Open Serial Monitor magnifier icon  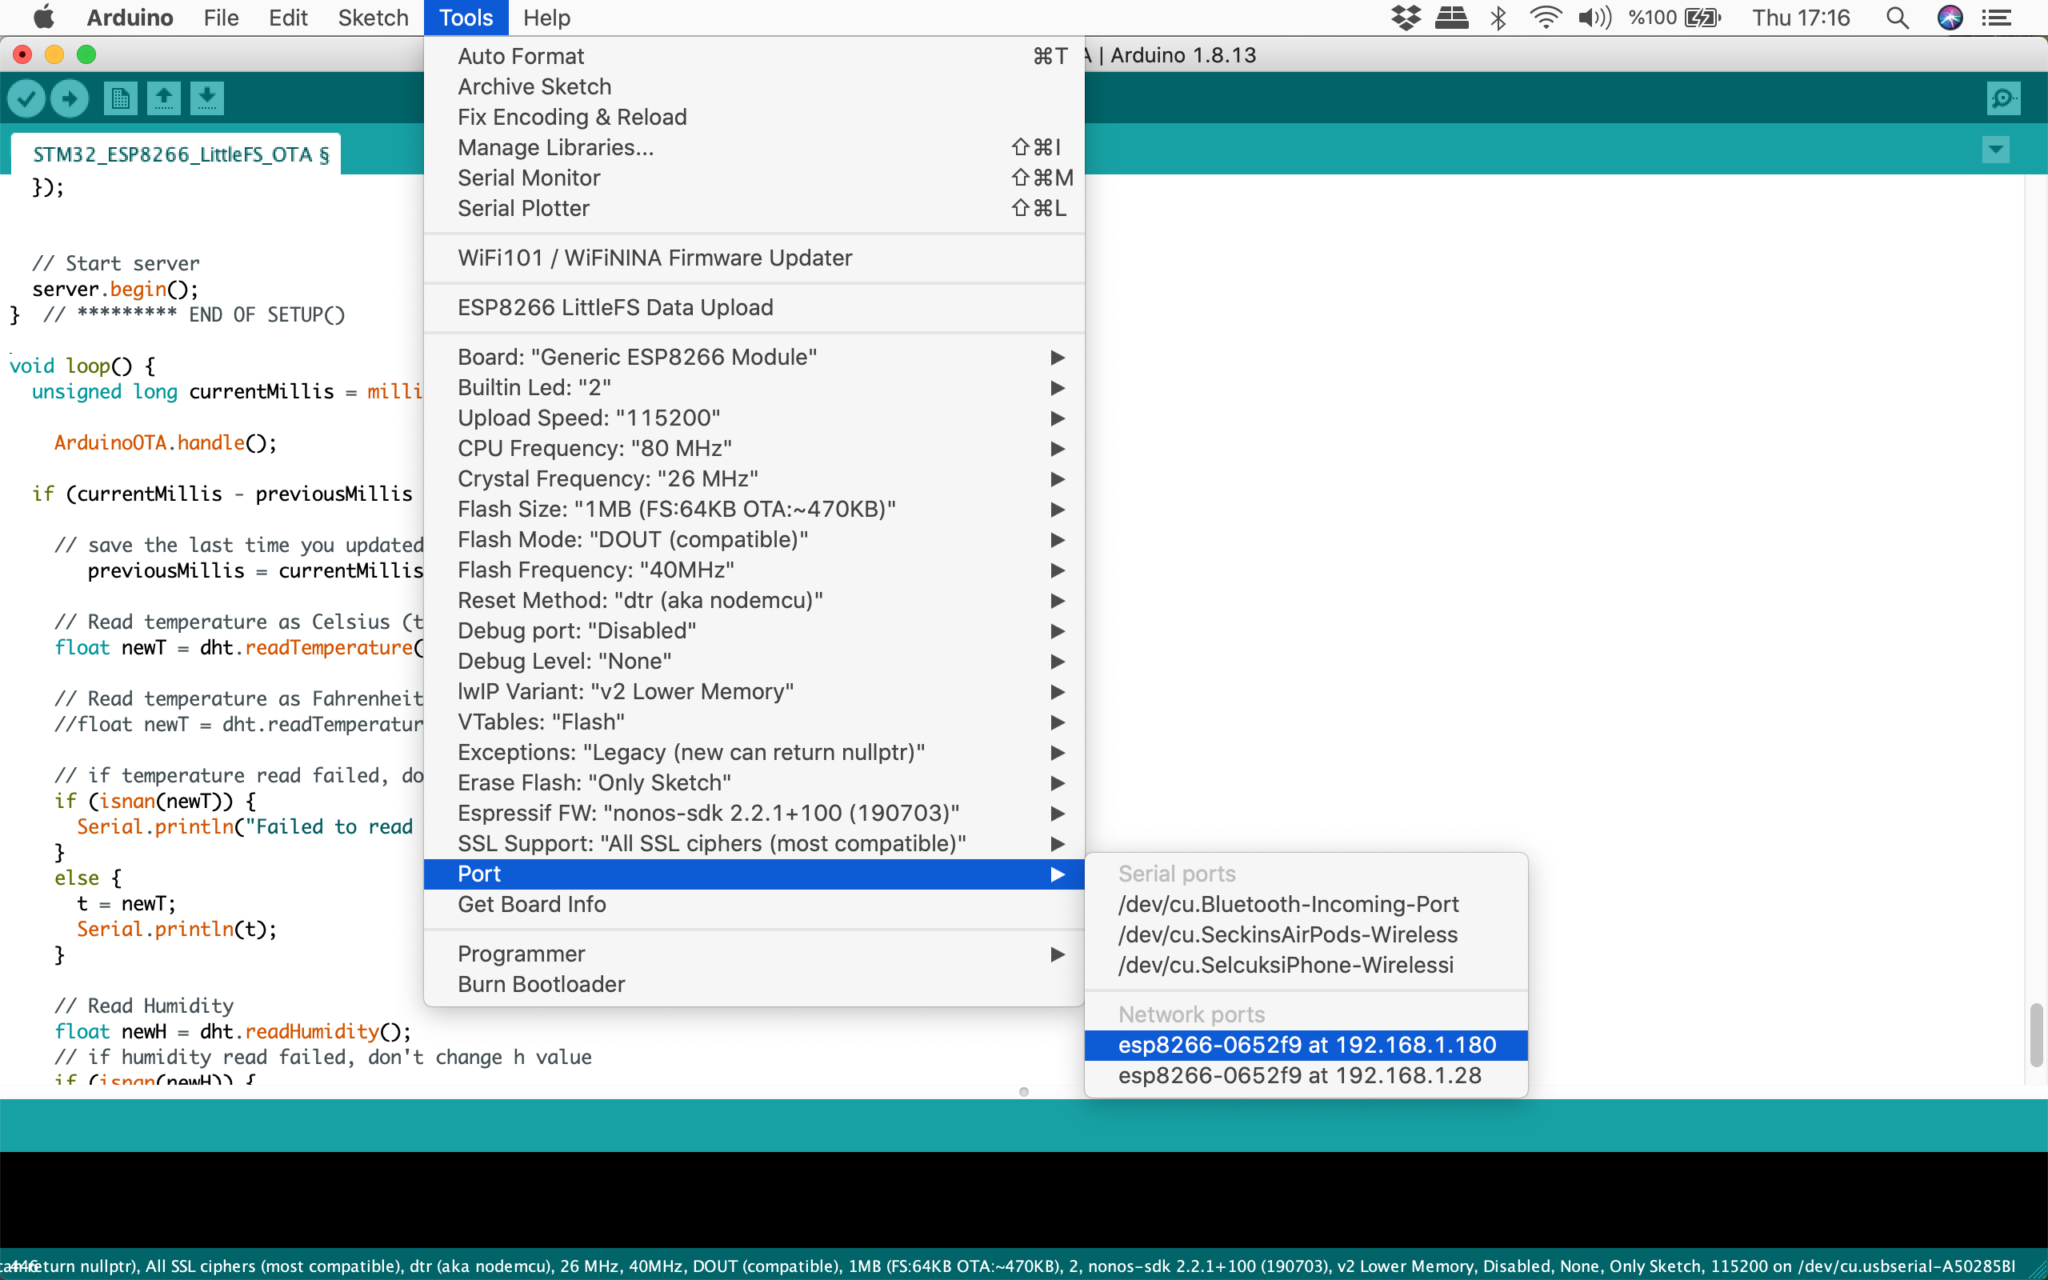click(x=2003, y=98)
